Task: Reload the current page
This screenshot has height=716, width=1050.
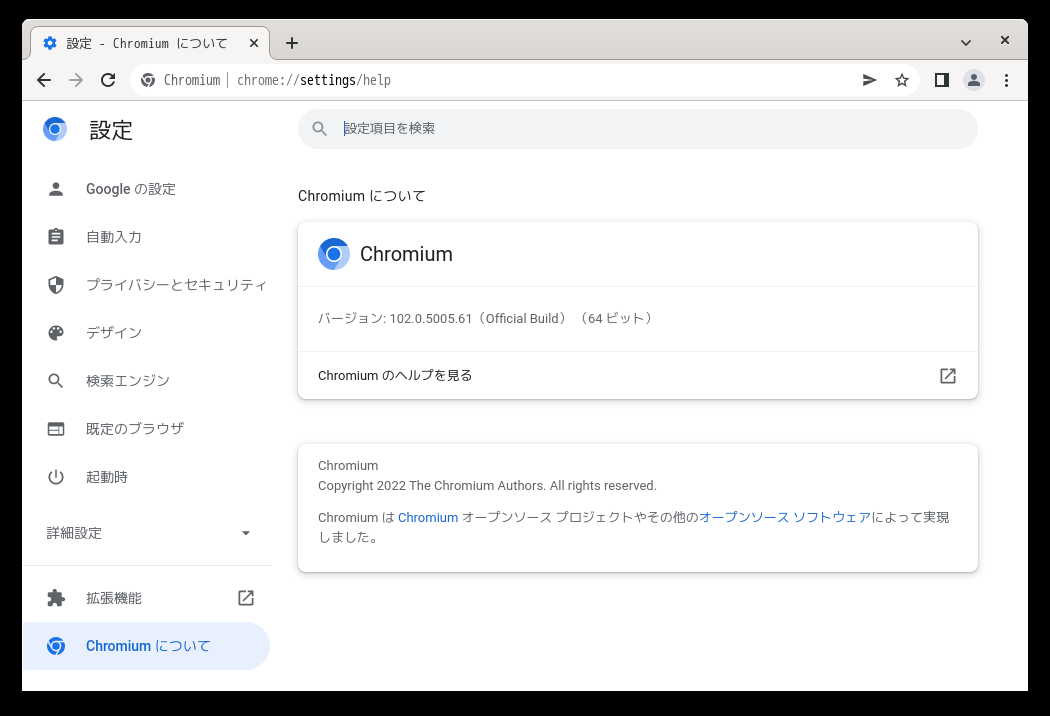Action: click(108, 80)
